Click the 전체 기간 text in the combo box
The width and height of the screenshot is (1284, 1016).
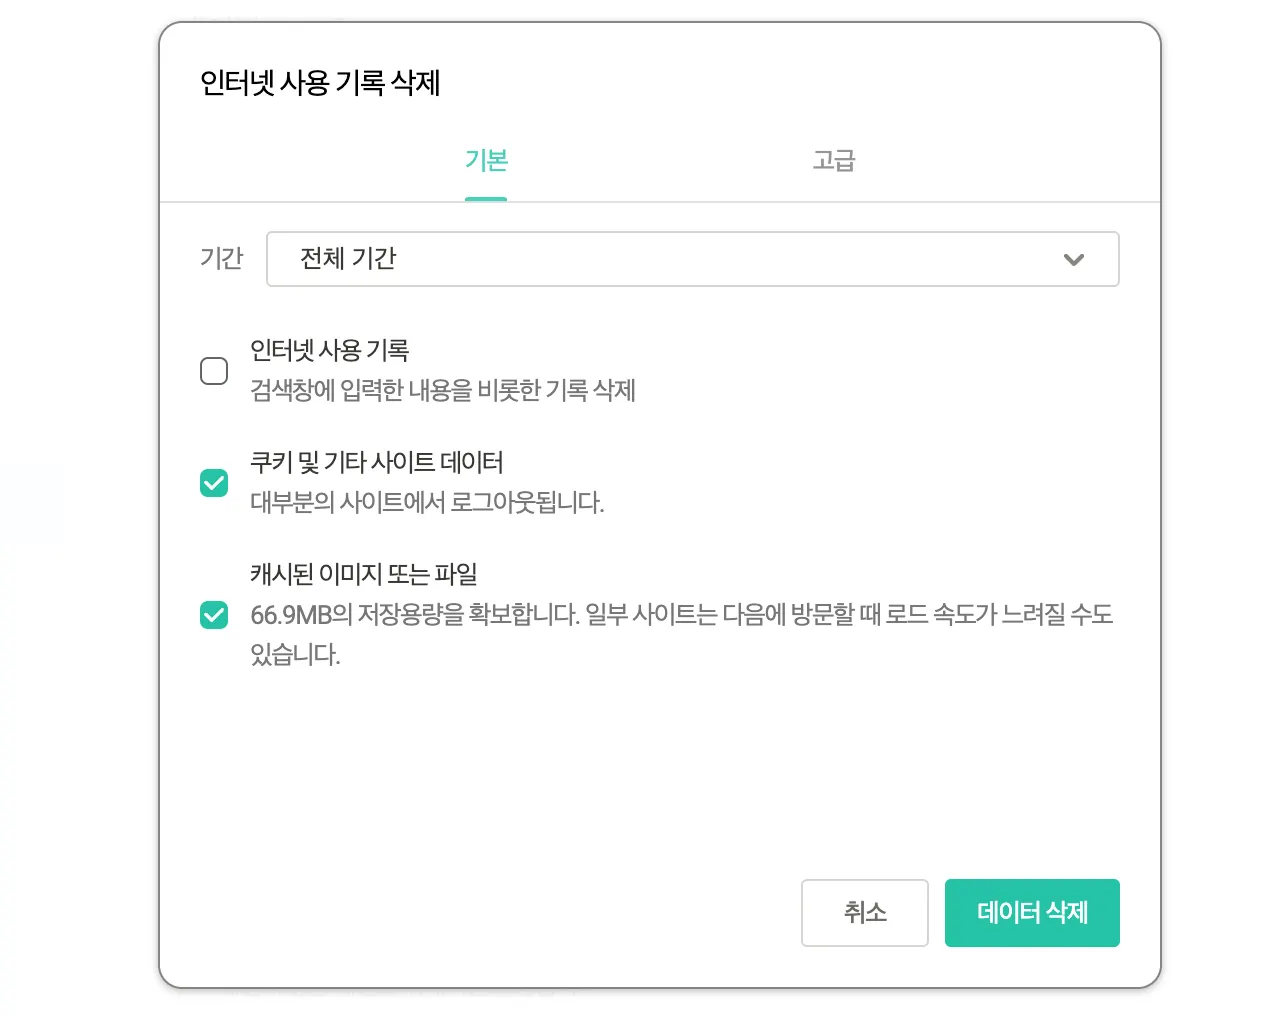pos(348,259)
